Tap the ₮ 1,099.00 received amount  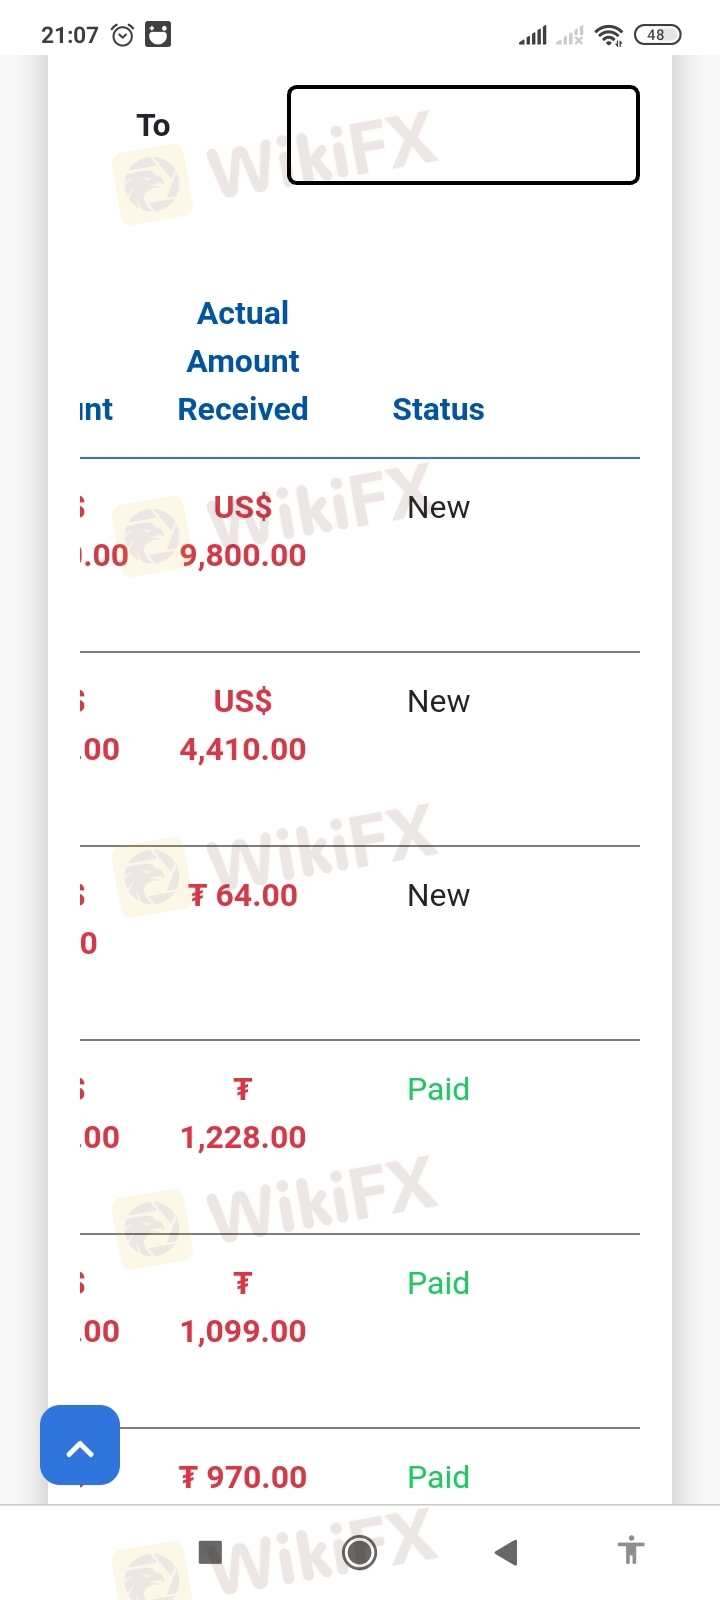pyautogui.click(x=243, y=1307)
